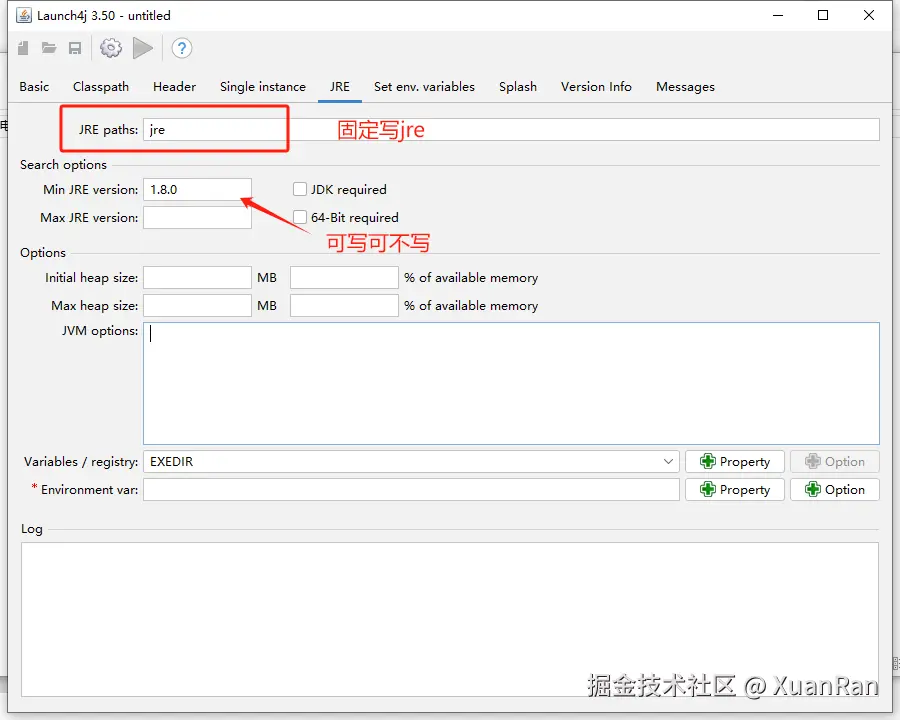Image resolution: width=900 pixels, height=720 pixels.
Task: Click Max heap size MB field
Action: [197, 305]
